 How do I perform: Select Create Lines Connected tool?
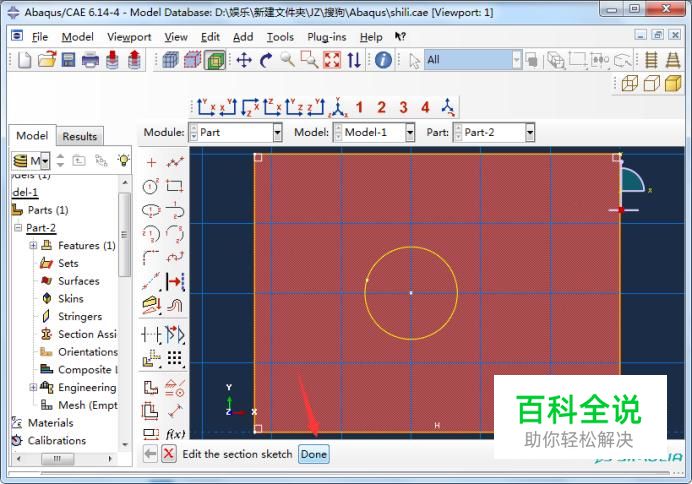pos(175,162)
